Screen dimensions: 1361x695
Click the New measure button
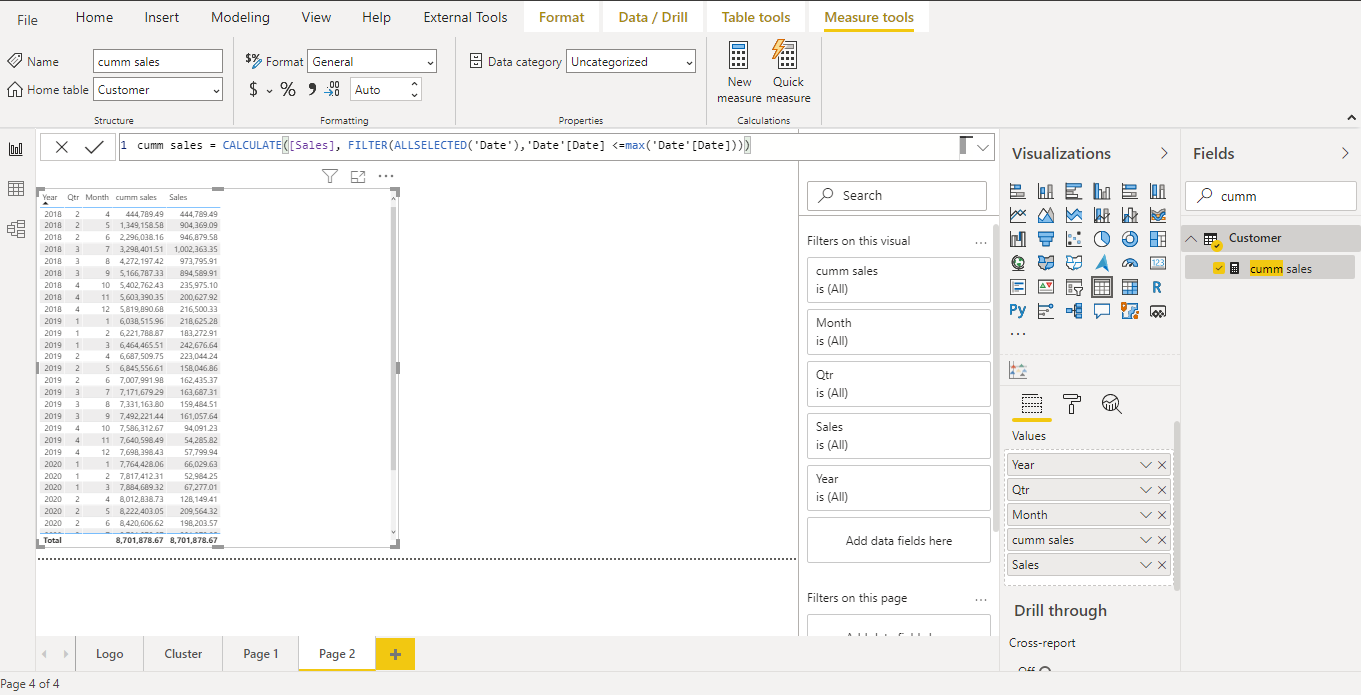click(x=739, y=72)
